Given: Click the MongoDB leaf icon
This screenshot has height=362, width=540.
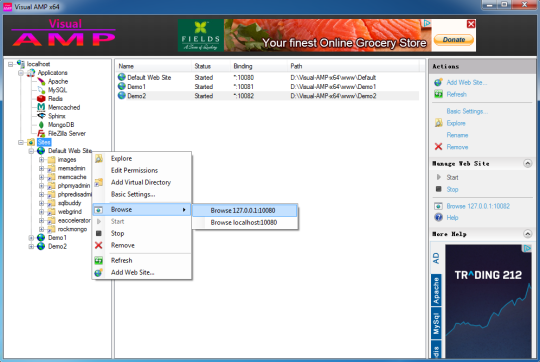Looking at the screenshot, I should 41,125.
